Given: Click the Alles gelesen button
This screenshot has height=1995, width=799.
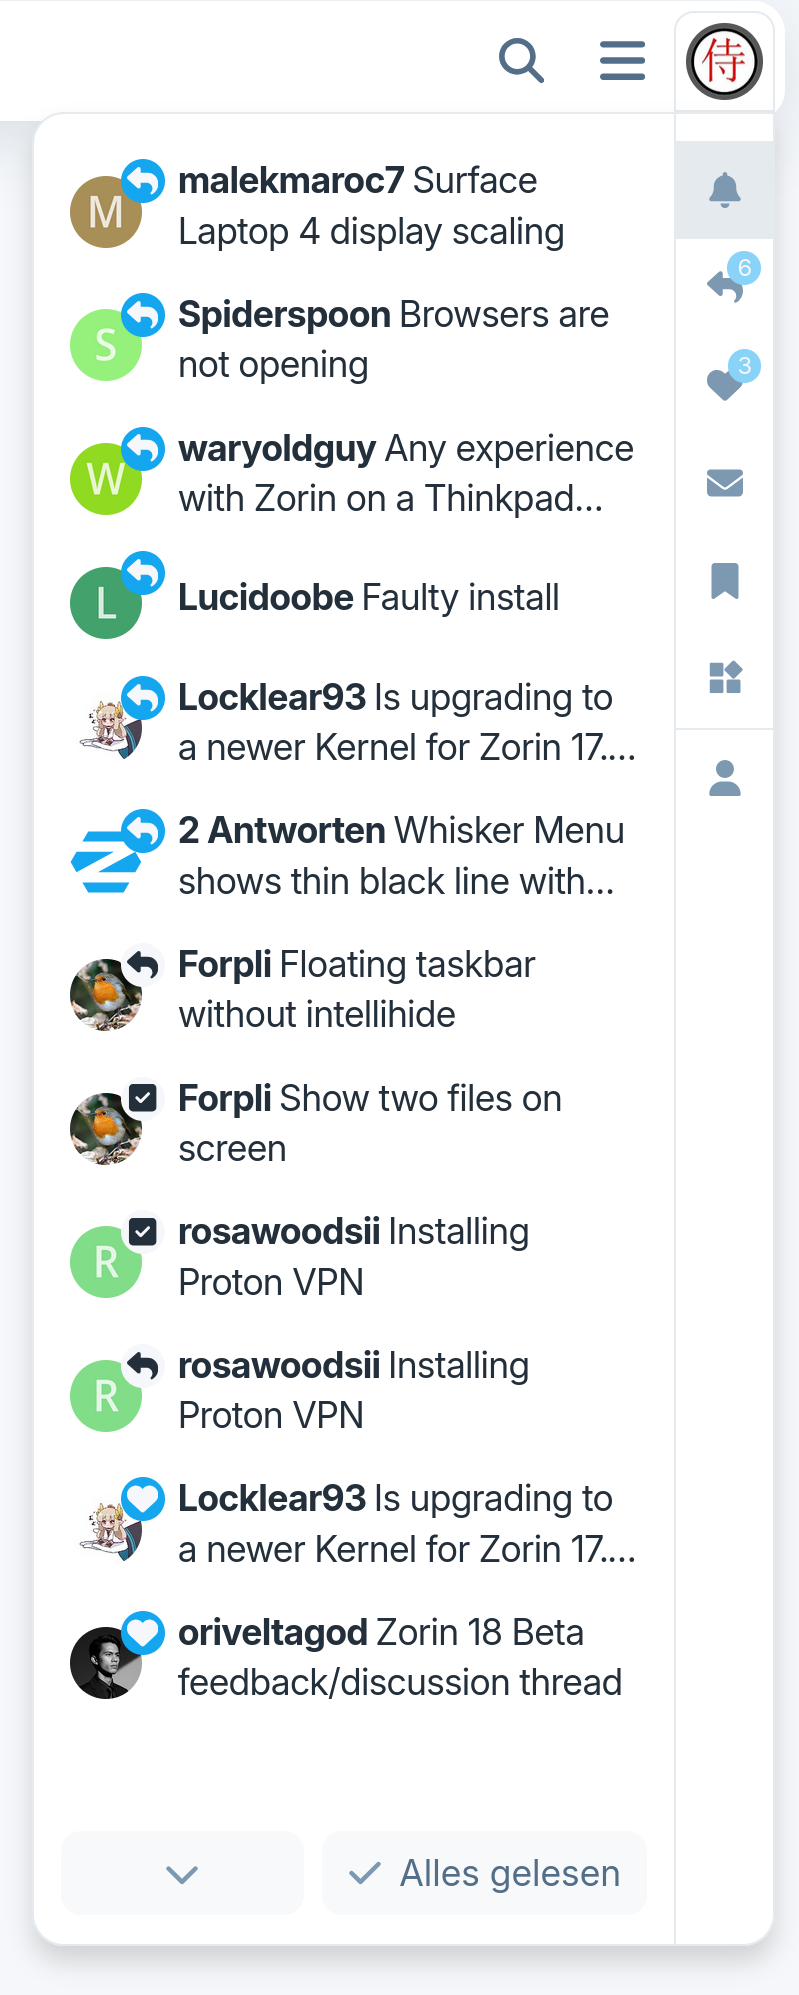Looking at the screenshot, I should tap(484, 1873).
